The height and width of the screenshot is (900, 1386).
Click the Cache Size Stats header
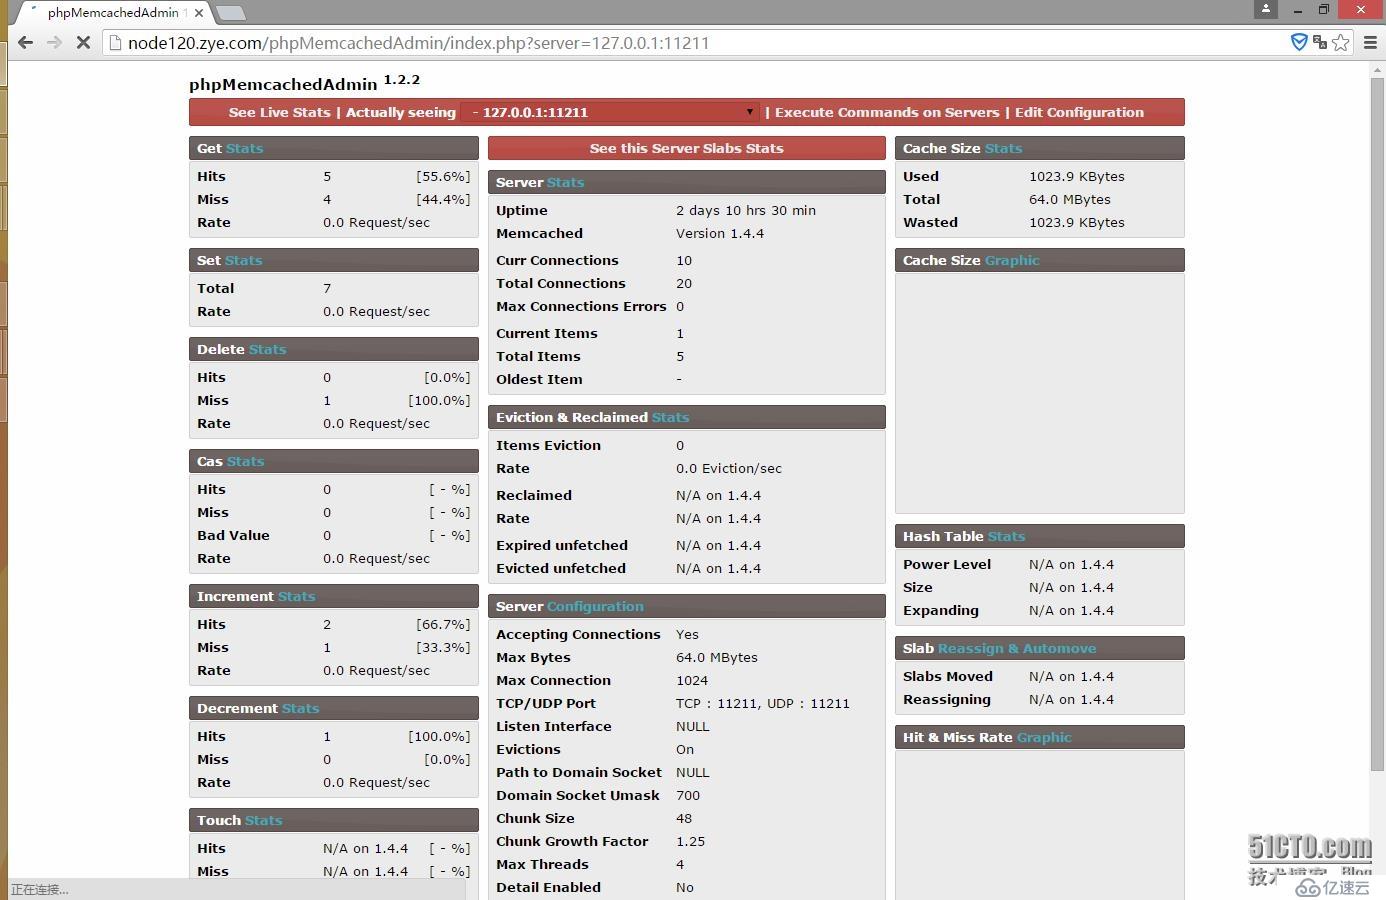(1040, 148)
